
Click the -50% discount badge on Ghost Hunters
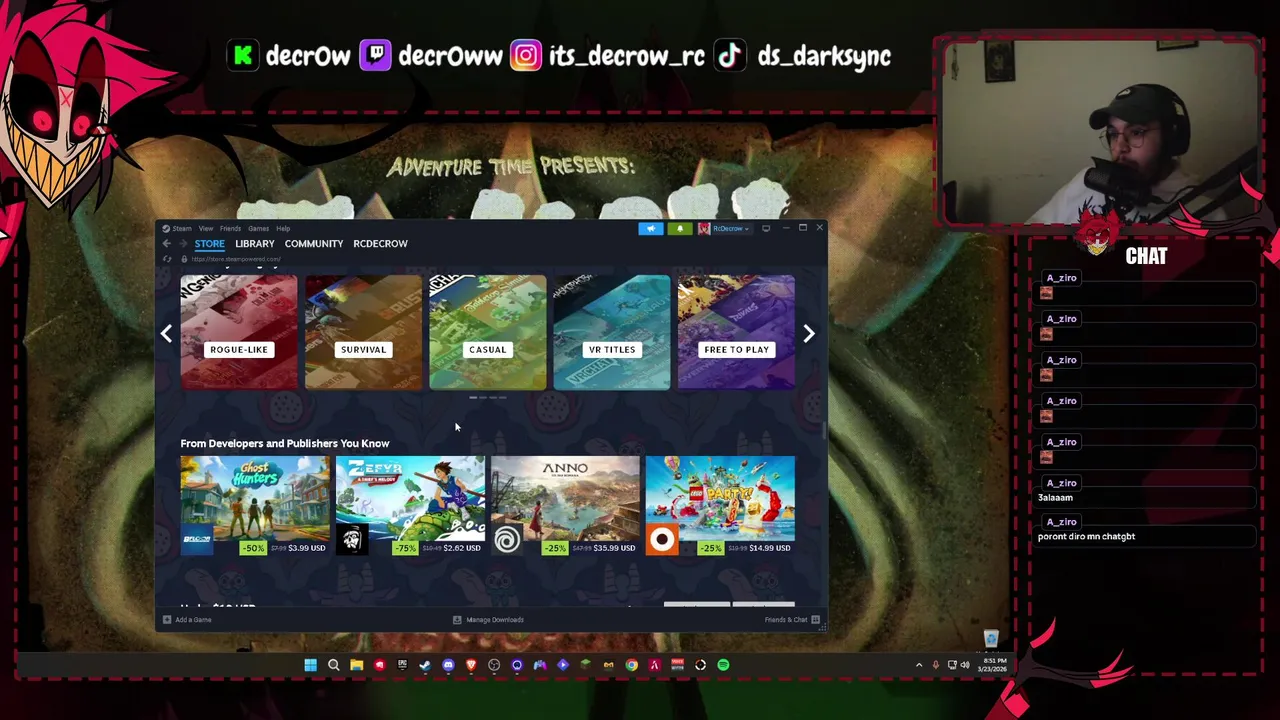(x=253, y=548)
